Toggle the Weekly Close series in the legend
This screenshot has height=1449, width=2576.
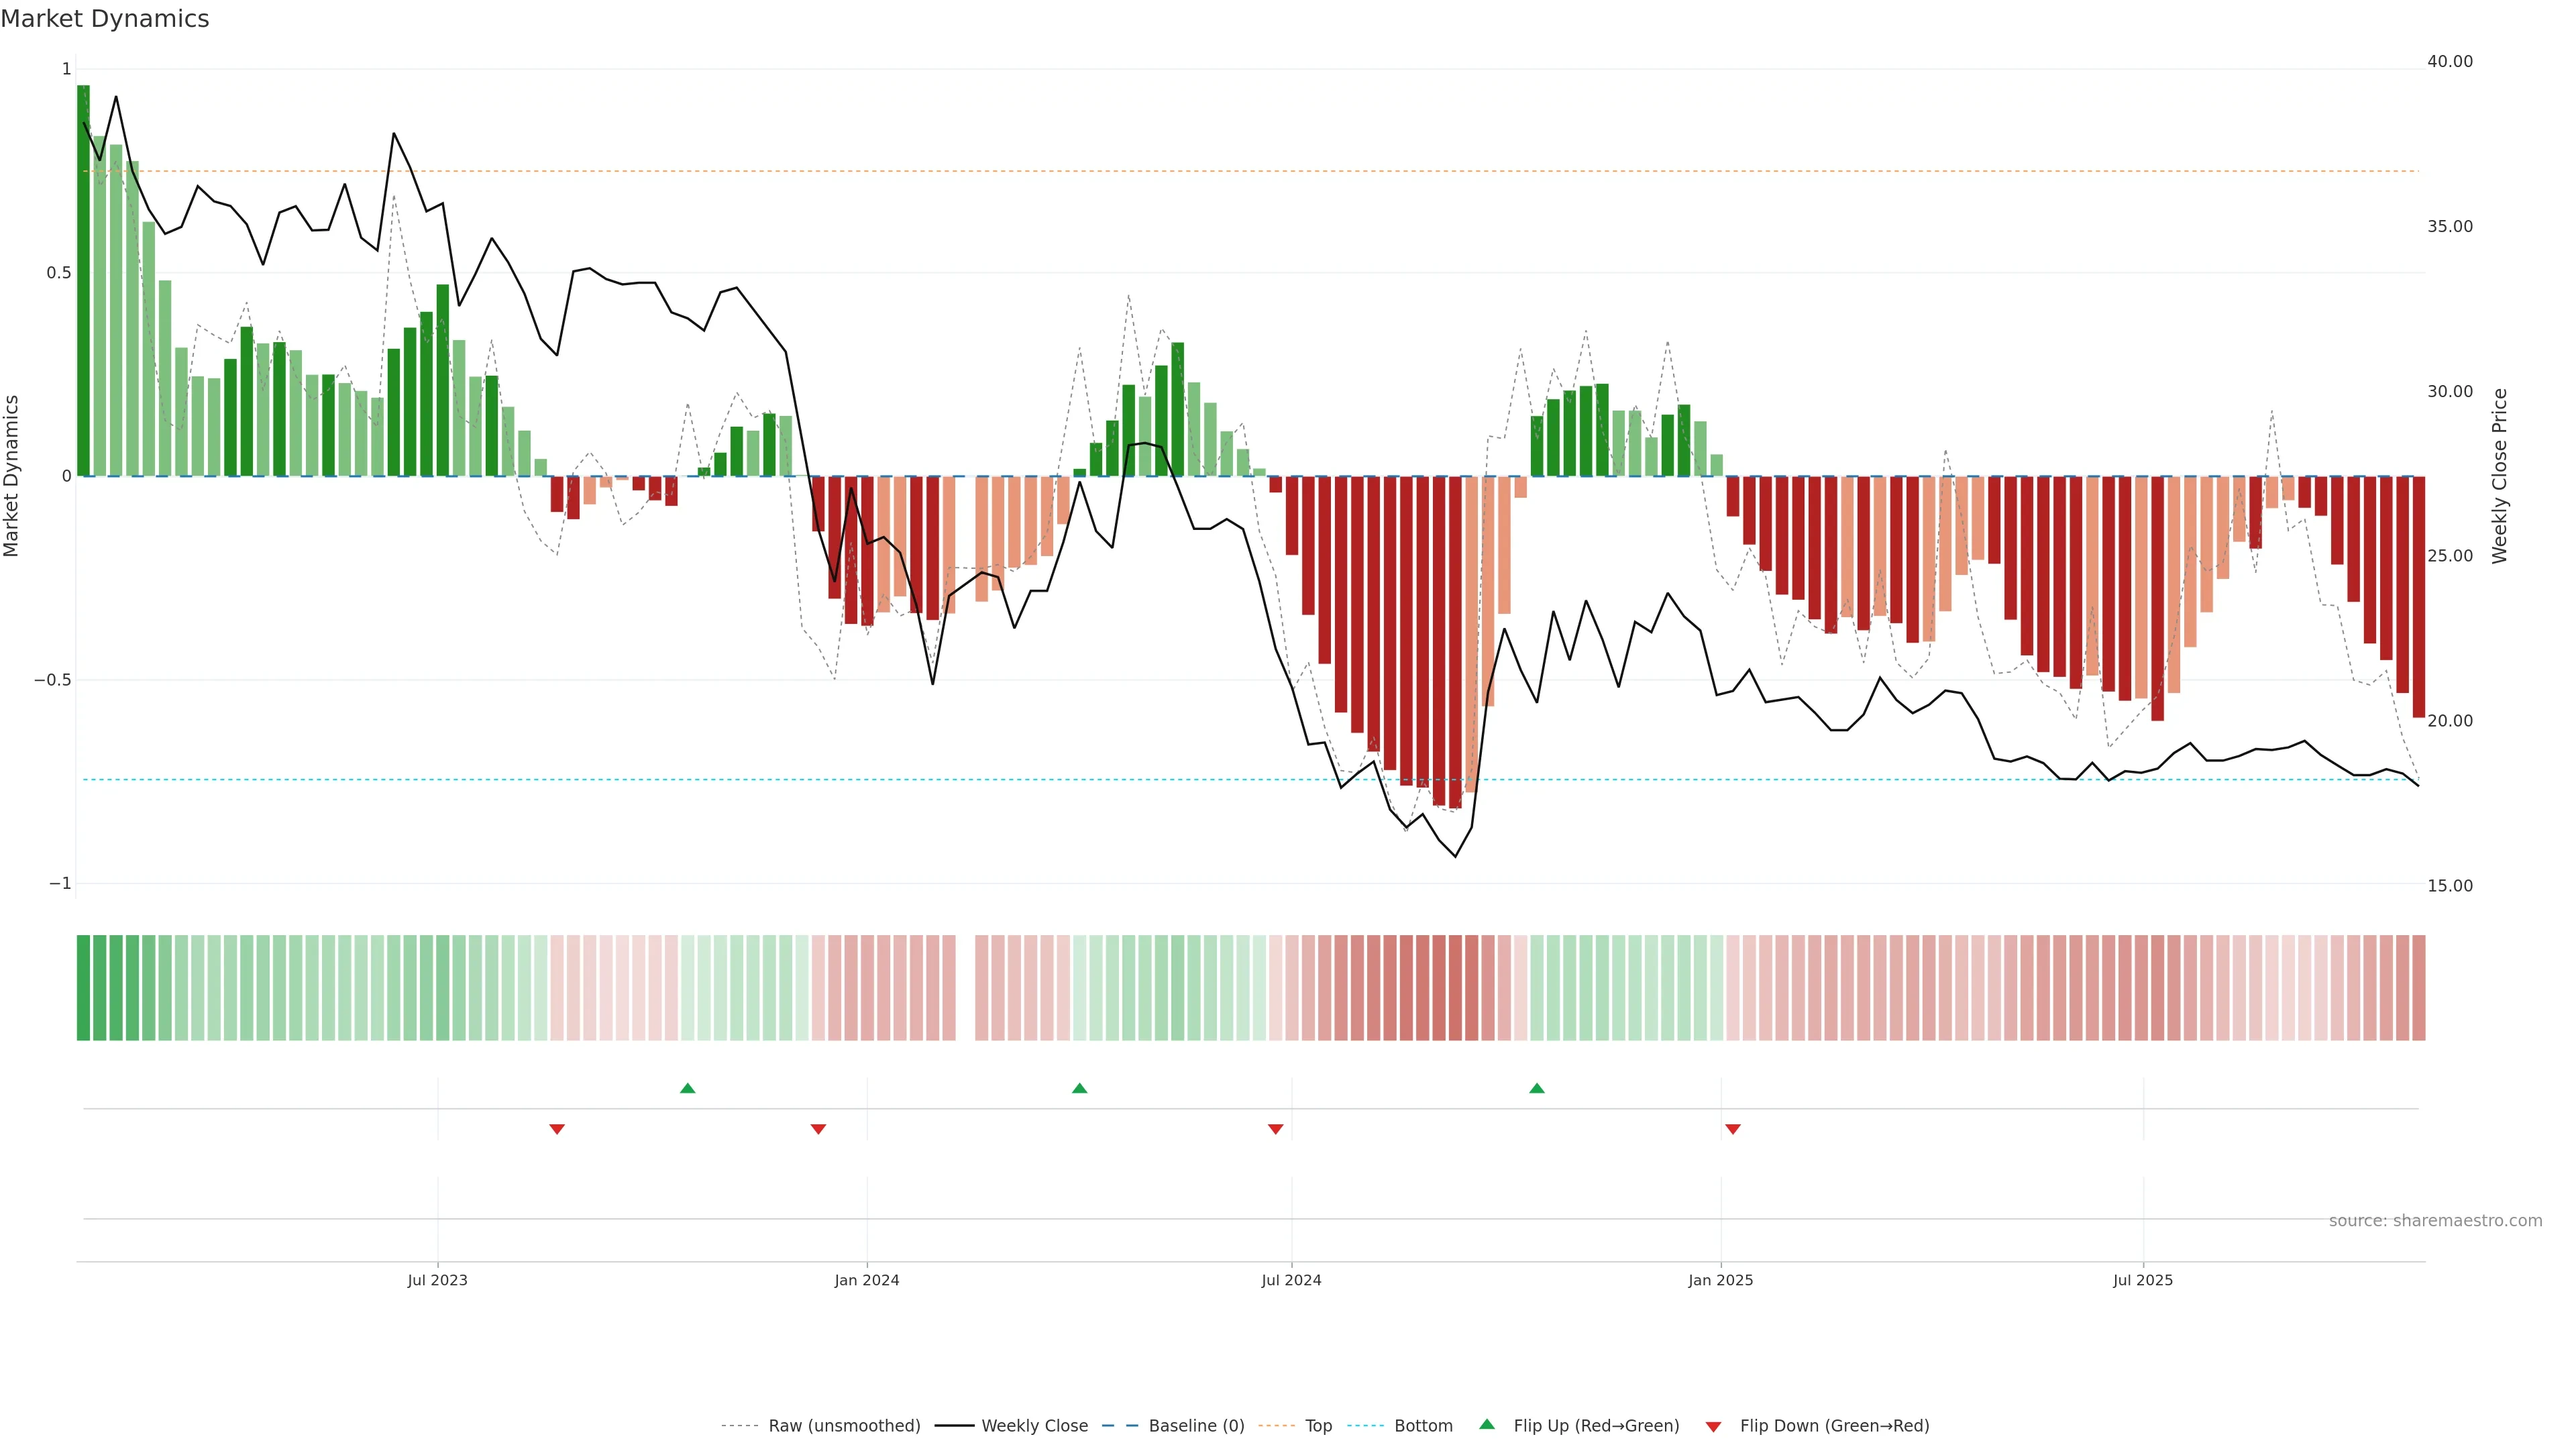pos(1034,1426)
